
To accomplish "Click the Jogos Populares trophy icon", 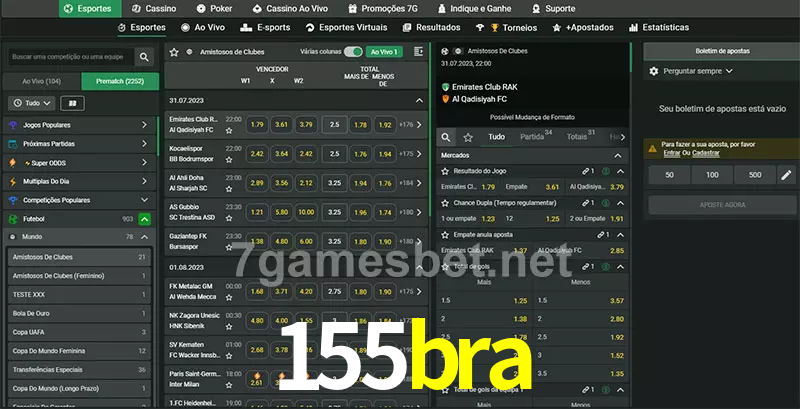I will 13,125.
